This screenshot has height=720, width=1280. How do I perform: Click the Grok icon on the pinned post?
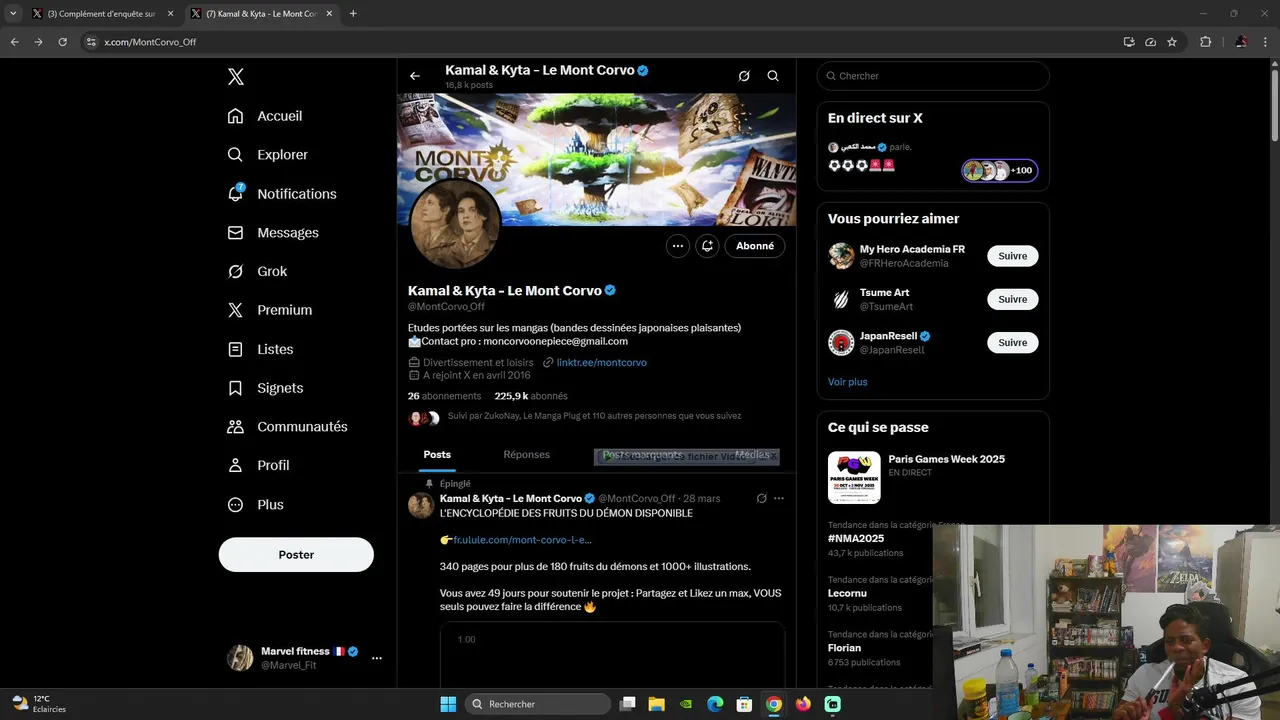coord(762,498)
